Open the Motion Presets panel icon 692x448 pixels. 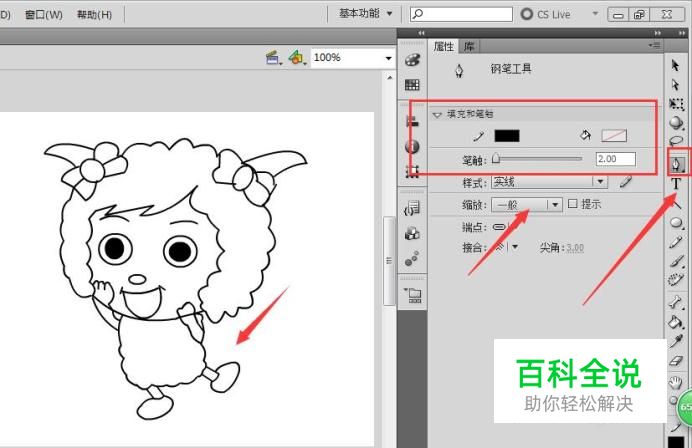coord(412,259)
